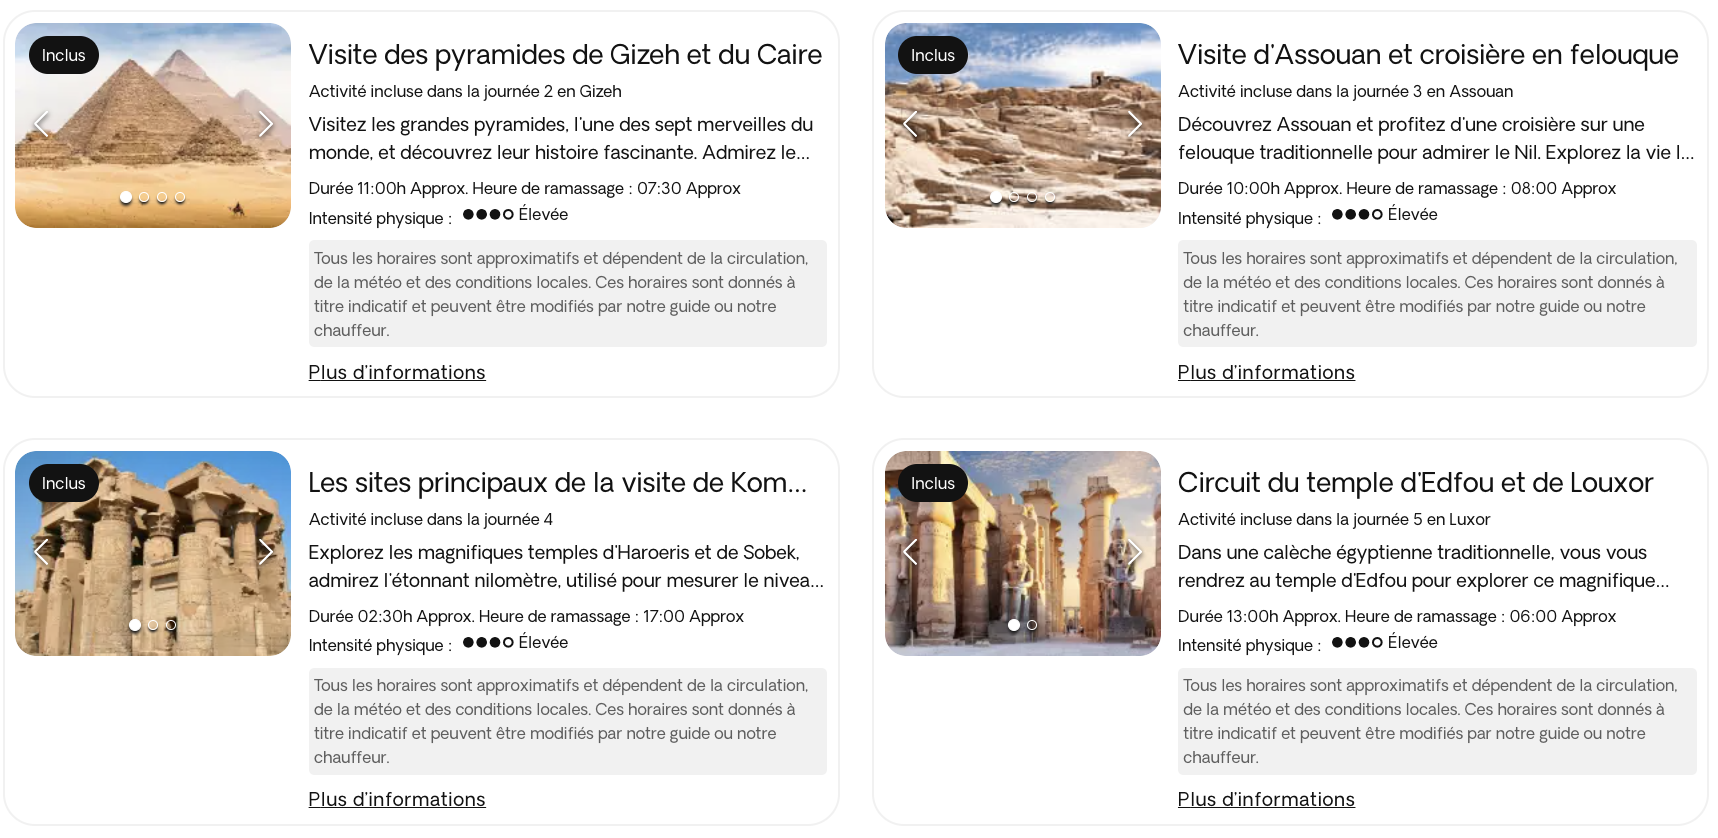Advance the Edfou and Louxor temple carousel
This screenshot has height=838, width=1718.
[1134, 552]
